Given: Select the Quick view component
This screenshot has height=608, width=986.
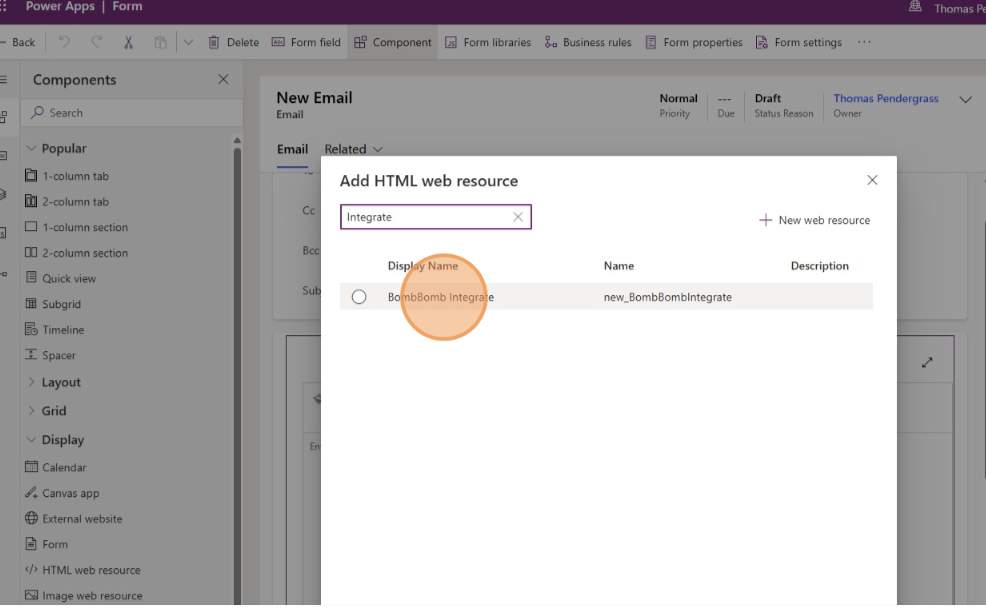Looking at the screenshot, I should pyautogui.click(x=60, y=279).
